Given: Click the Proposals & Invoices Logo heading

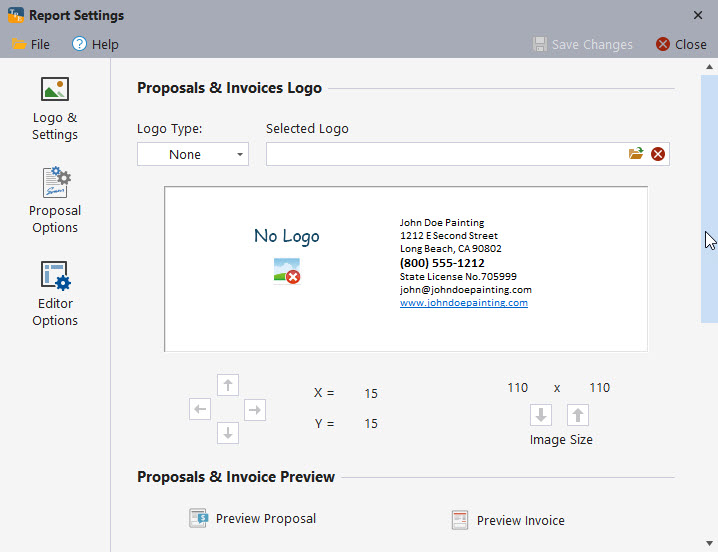Looking at the screenshot, I should (229, 88).
